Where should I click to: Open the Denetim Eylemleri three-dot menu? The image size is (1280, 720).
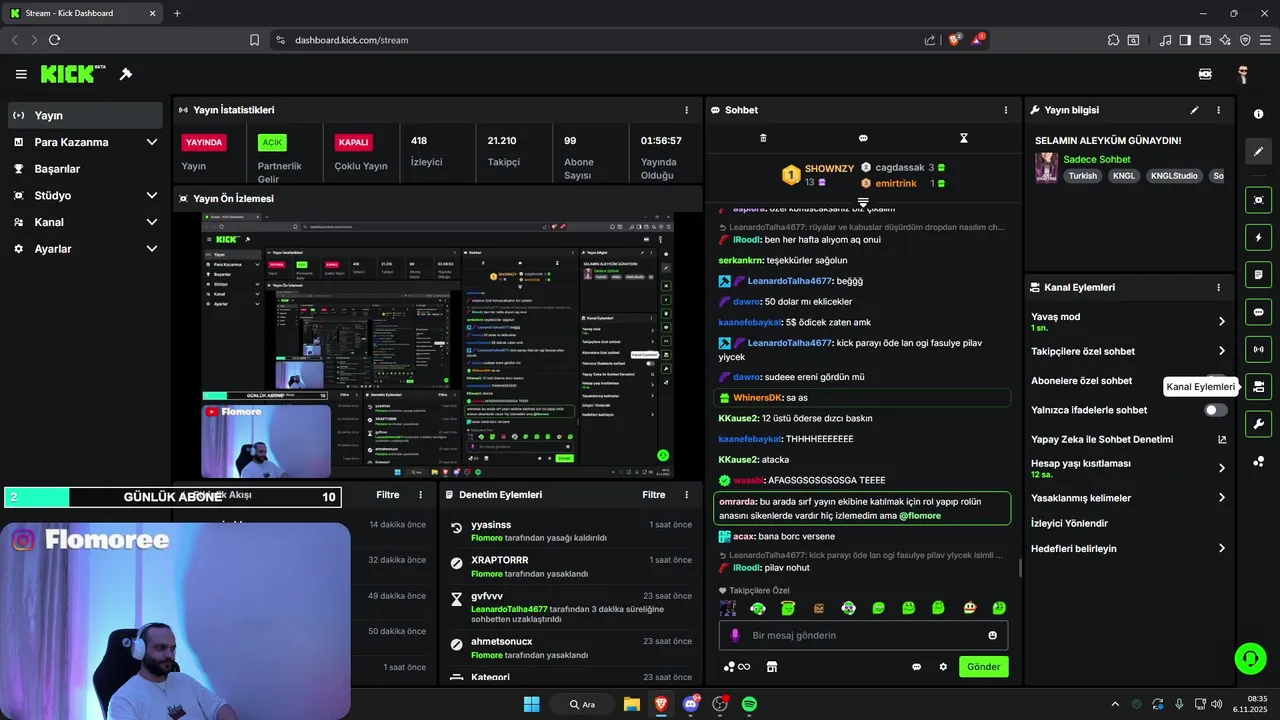[x=686, y=494]
